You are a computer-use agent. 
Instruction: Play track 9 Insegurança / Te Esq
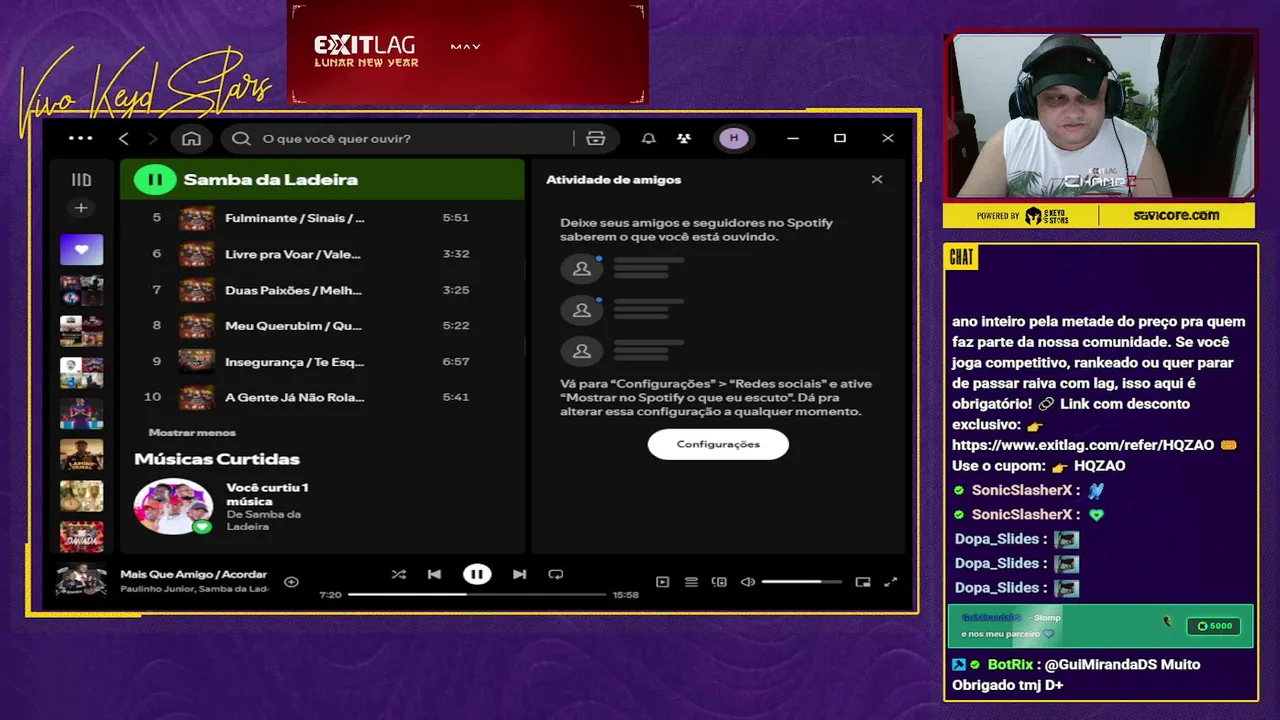(322, 361)
